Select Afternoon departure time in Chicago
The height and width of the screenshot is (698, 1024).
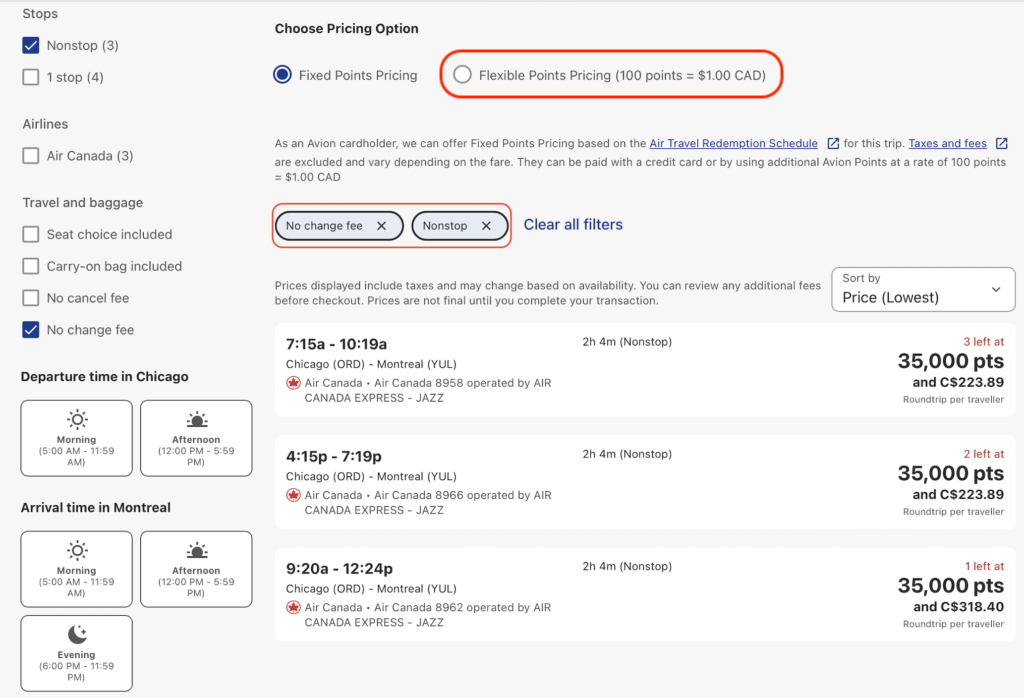pyautogui.click(x=196, y=438)
